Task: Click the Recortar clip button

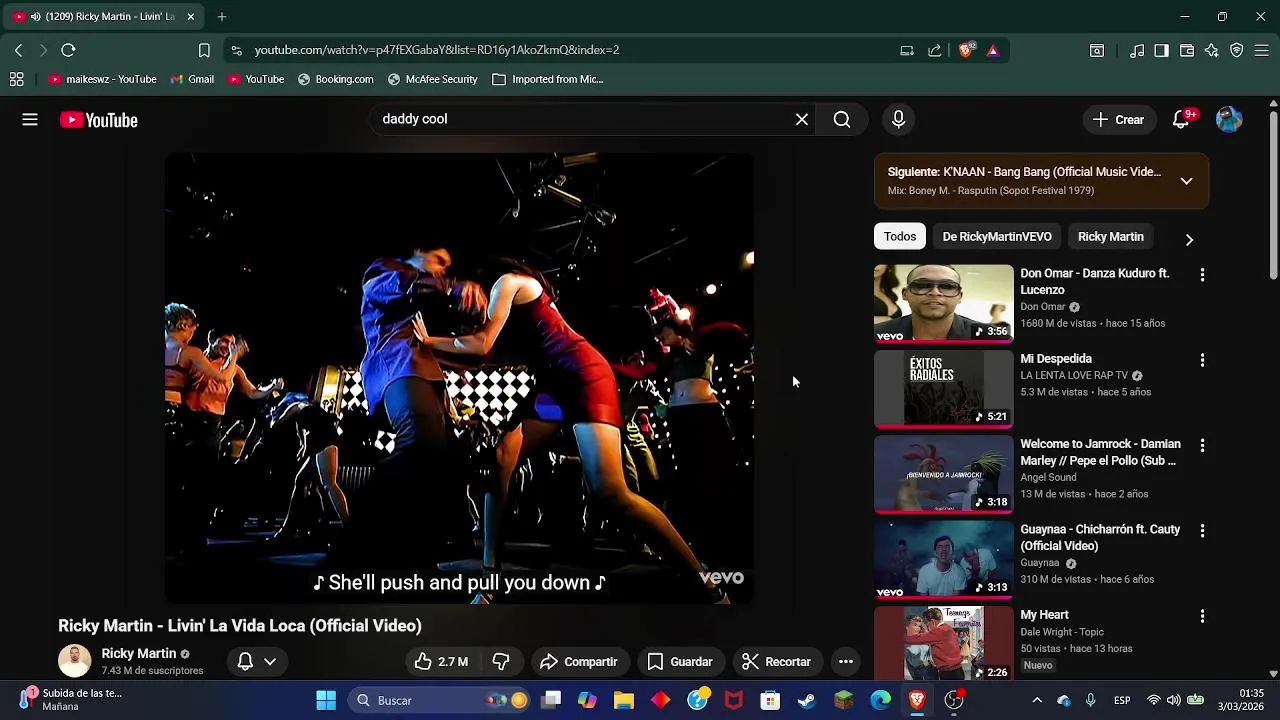Action: click(776, 662)
